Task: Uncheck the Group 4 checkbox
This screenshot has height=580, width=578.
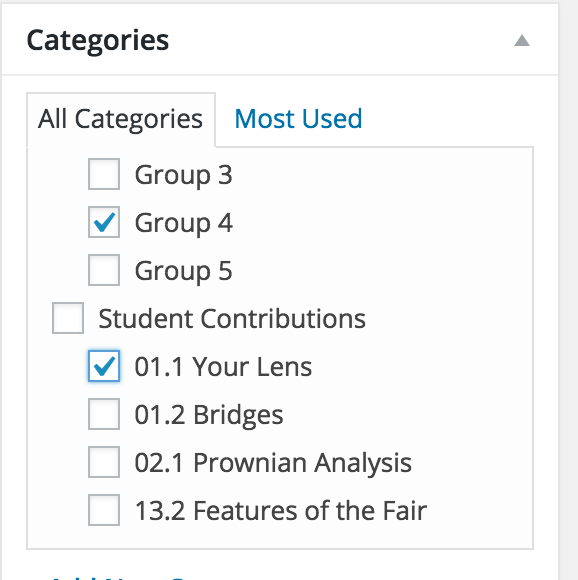Action: click(104, 222)
